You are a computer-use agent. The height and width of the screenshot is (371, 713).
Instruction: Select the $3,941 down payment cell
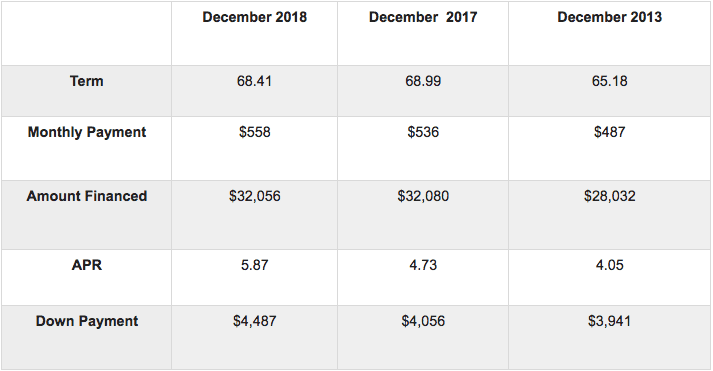tap(609, 321)
